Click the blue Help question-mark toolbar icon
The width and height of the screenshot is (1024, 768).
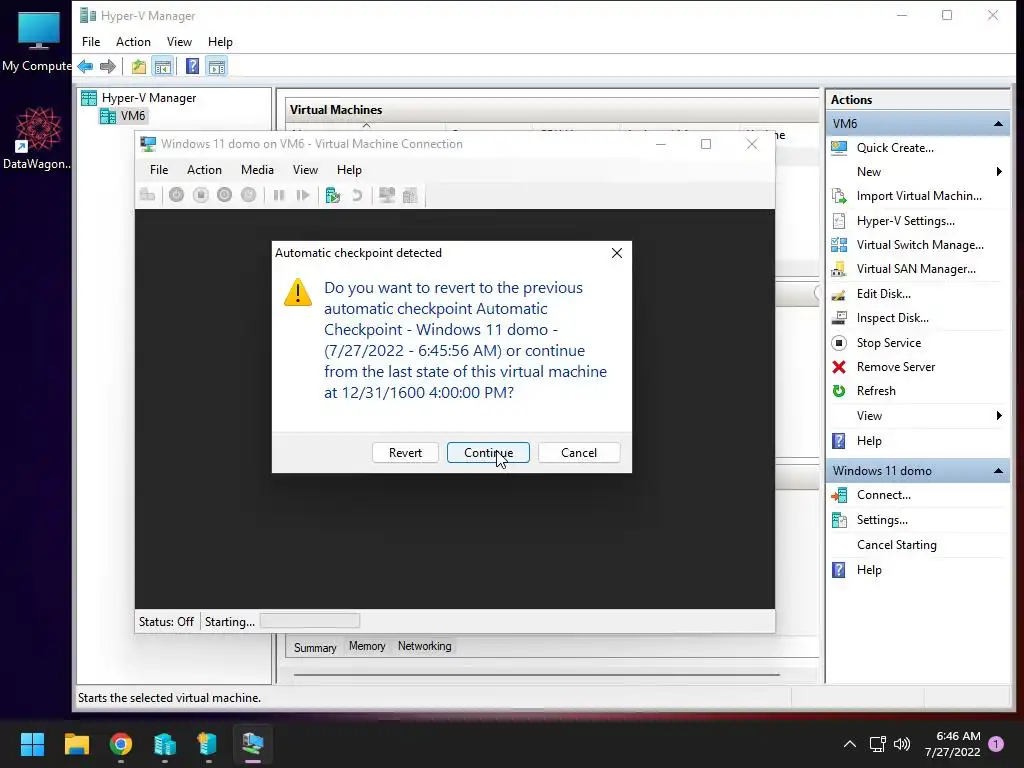193,66
